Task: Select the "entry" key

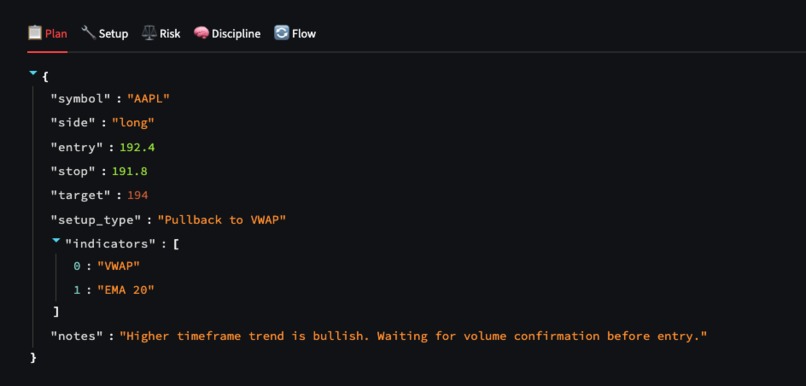Action: (77, 148)
